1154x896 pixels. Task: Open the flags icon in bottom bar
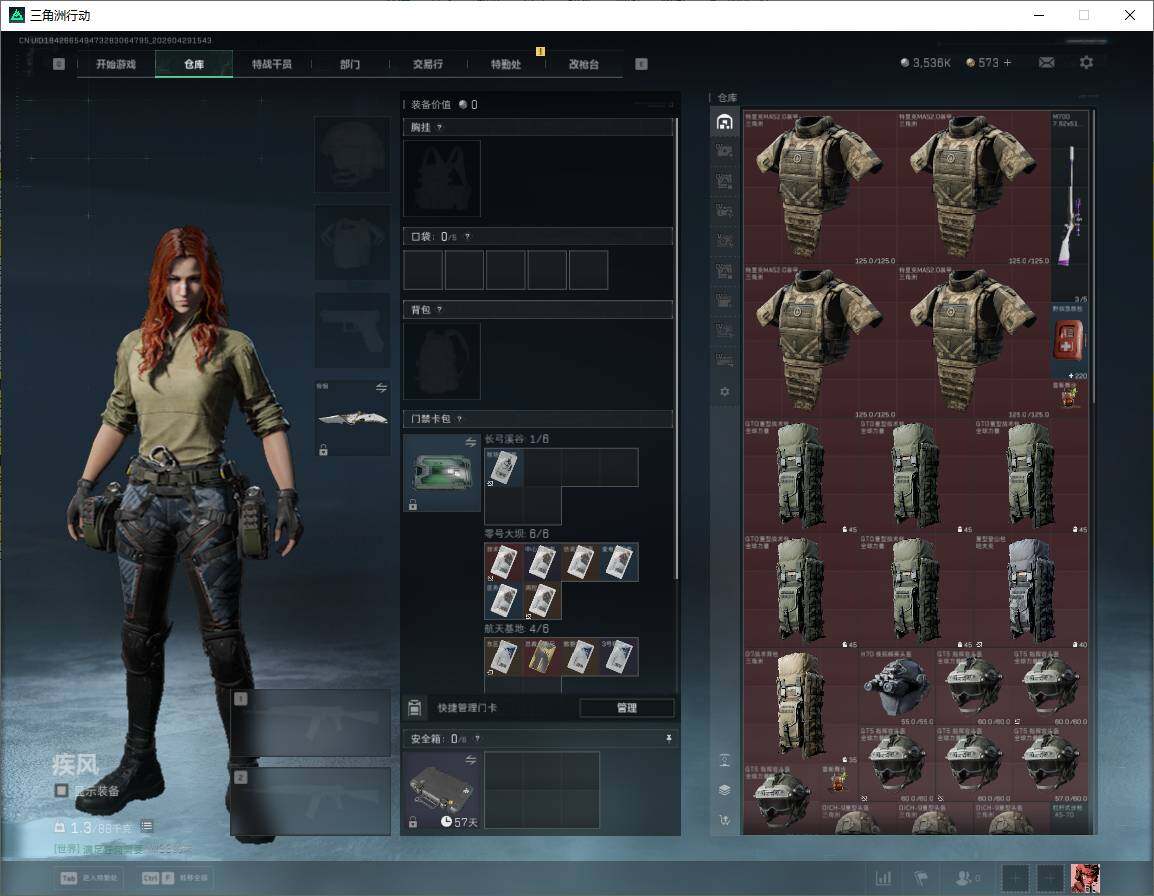[x=921, y=878]
